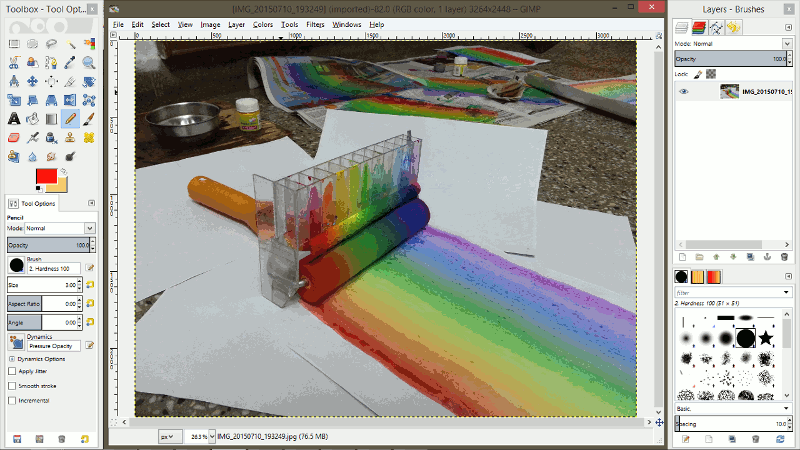
Task: Select the Scissors Select tool
Action: 14,63
